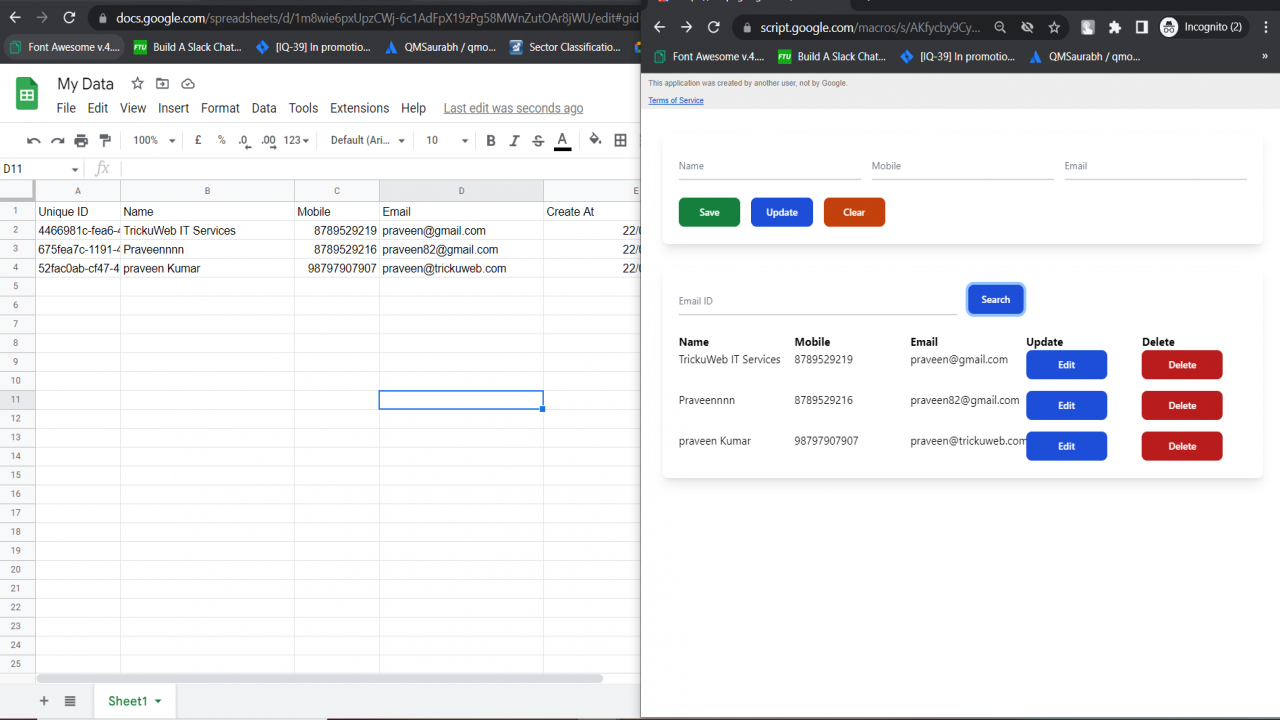Image resolution: width=1280 pixels, height=720 pixels.
Task: Toggle bold formatting in Sheets
Action: tap(491, 141)
